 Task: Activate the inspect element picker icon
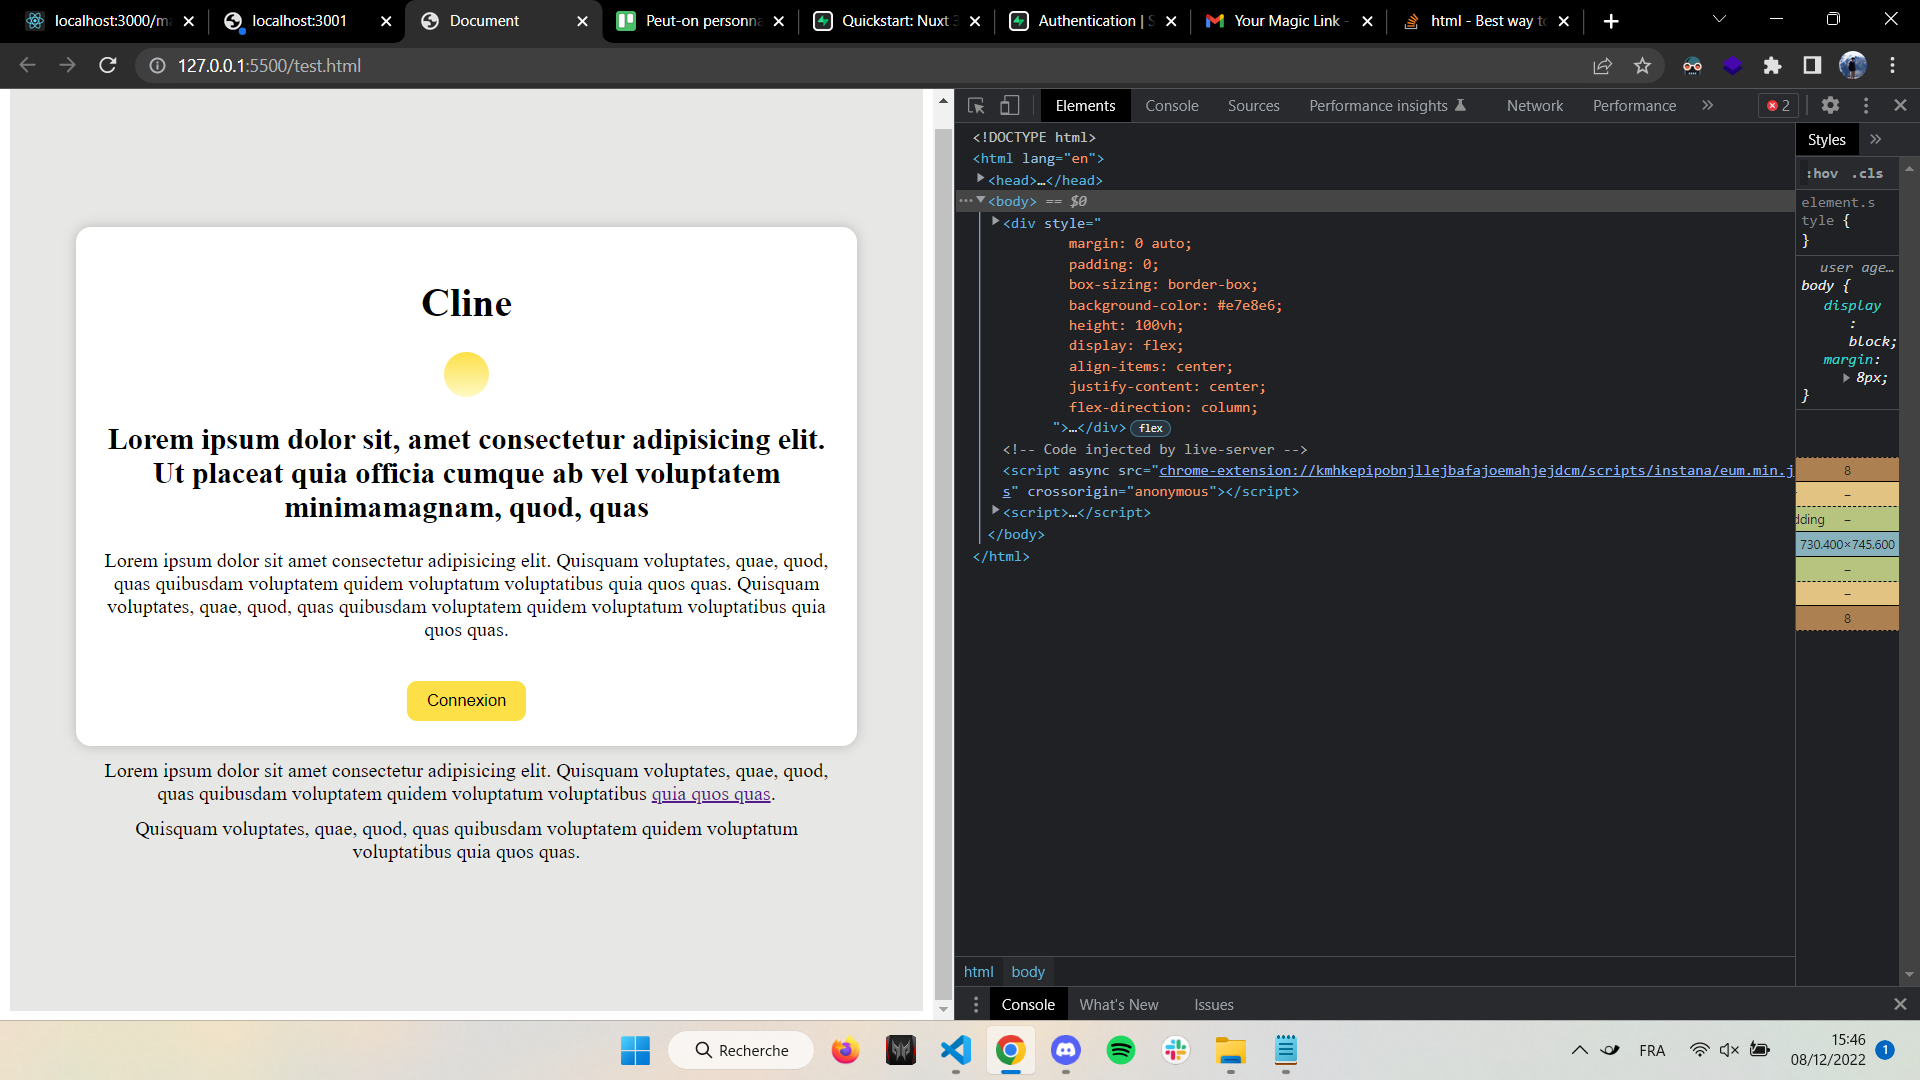(x=976, y=105)
